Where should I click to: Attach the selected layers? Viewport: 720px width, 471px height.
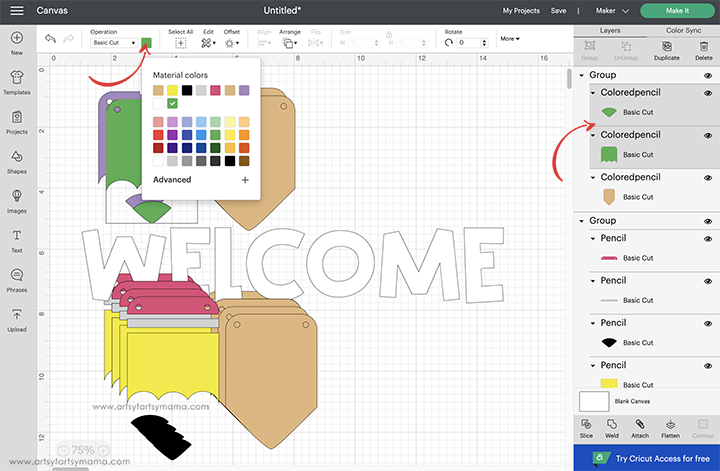click(x=640, y=428)
